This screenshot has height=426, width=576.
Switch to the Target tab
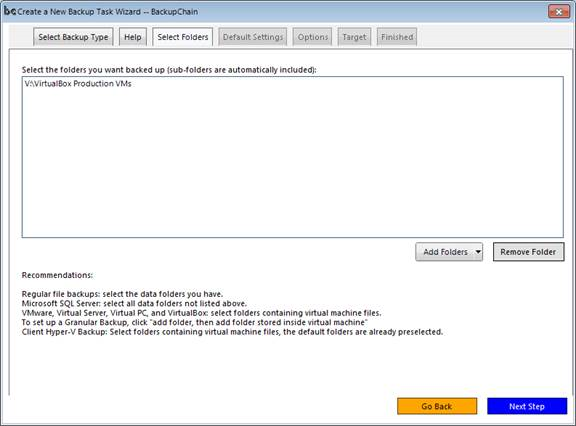point(354,37)
